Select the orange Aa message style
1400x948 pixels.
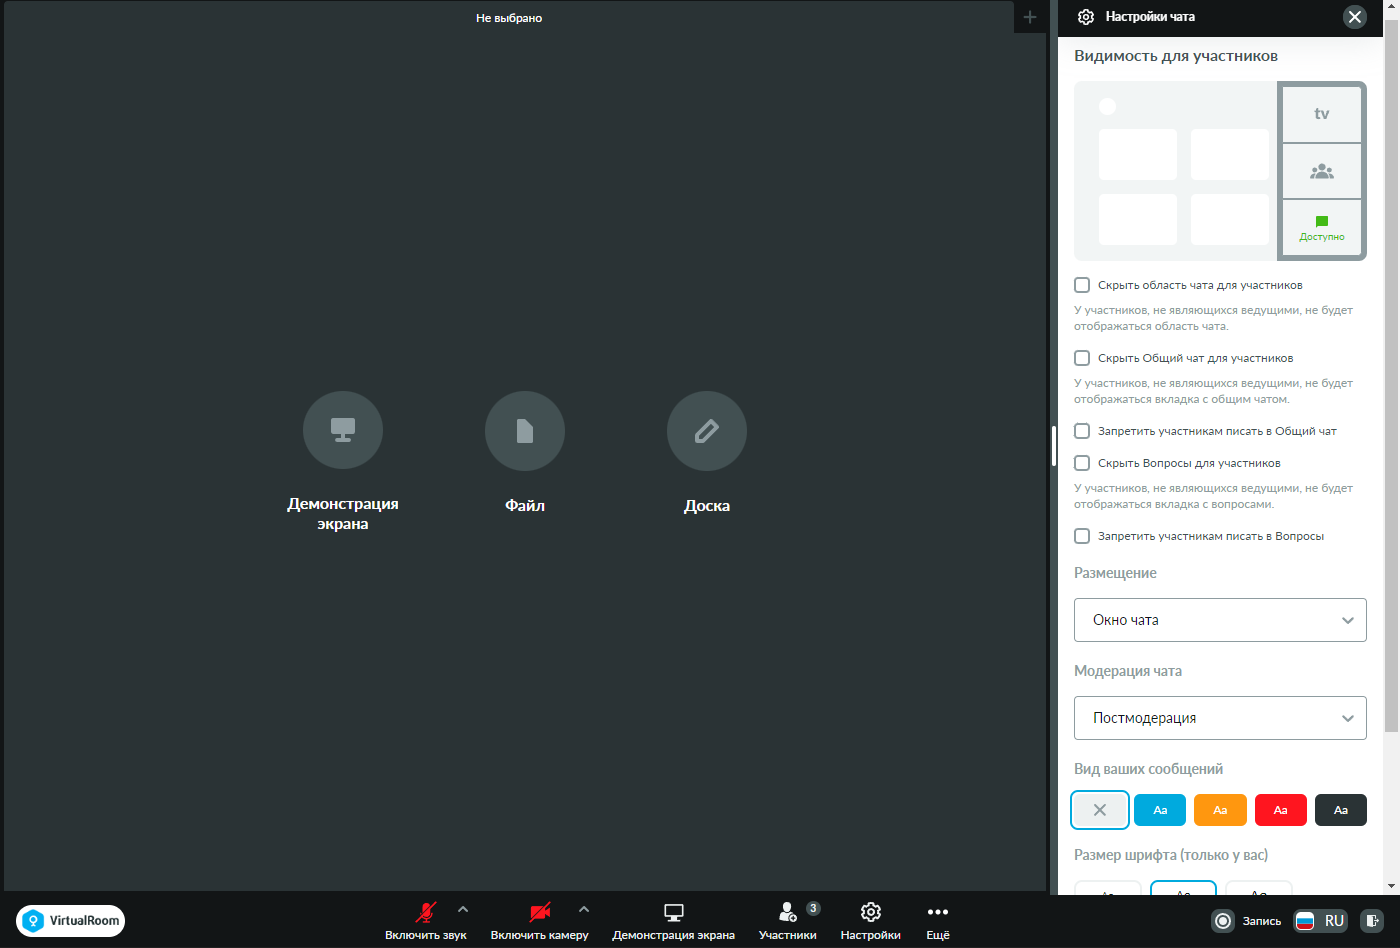click(x=1220, y=810)
